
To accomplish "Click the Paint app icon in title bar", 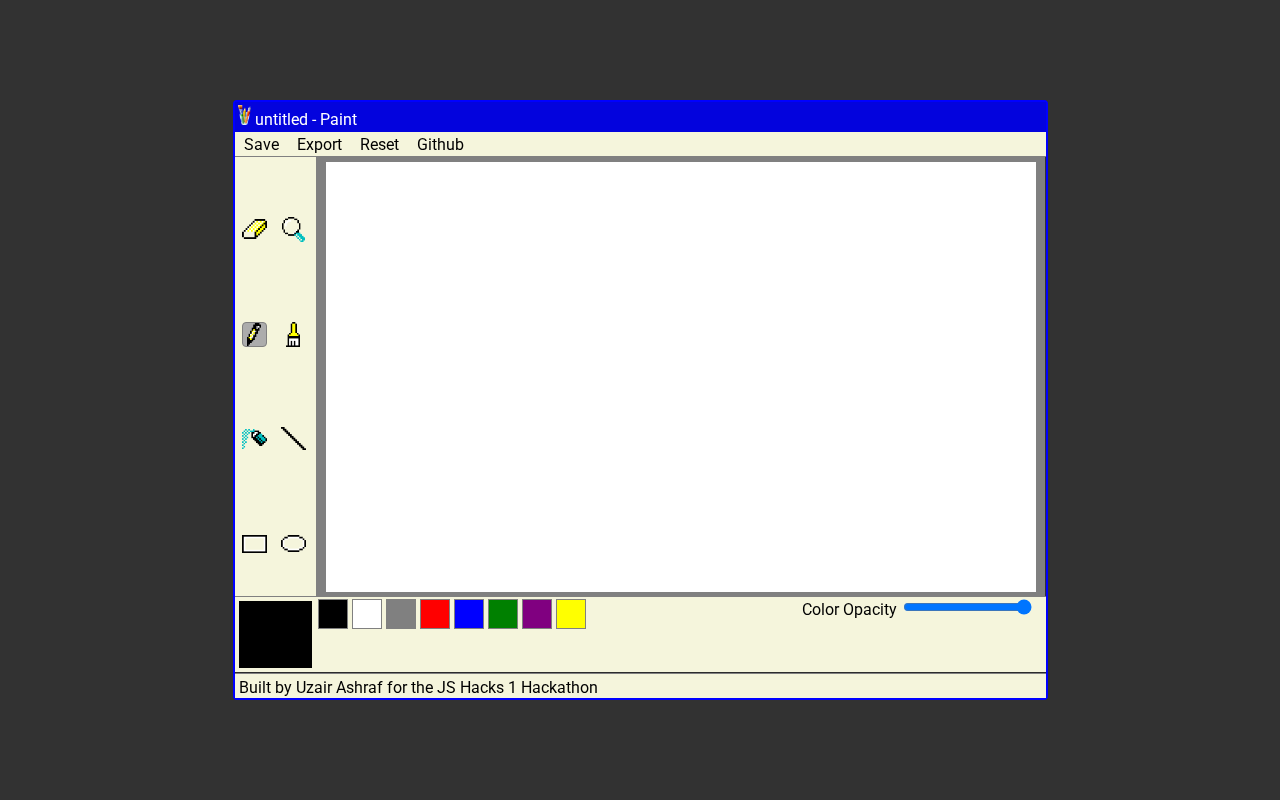I will click(x=244, y=116).
